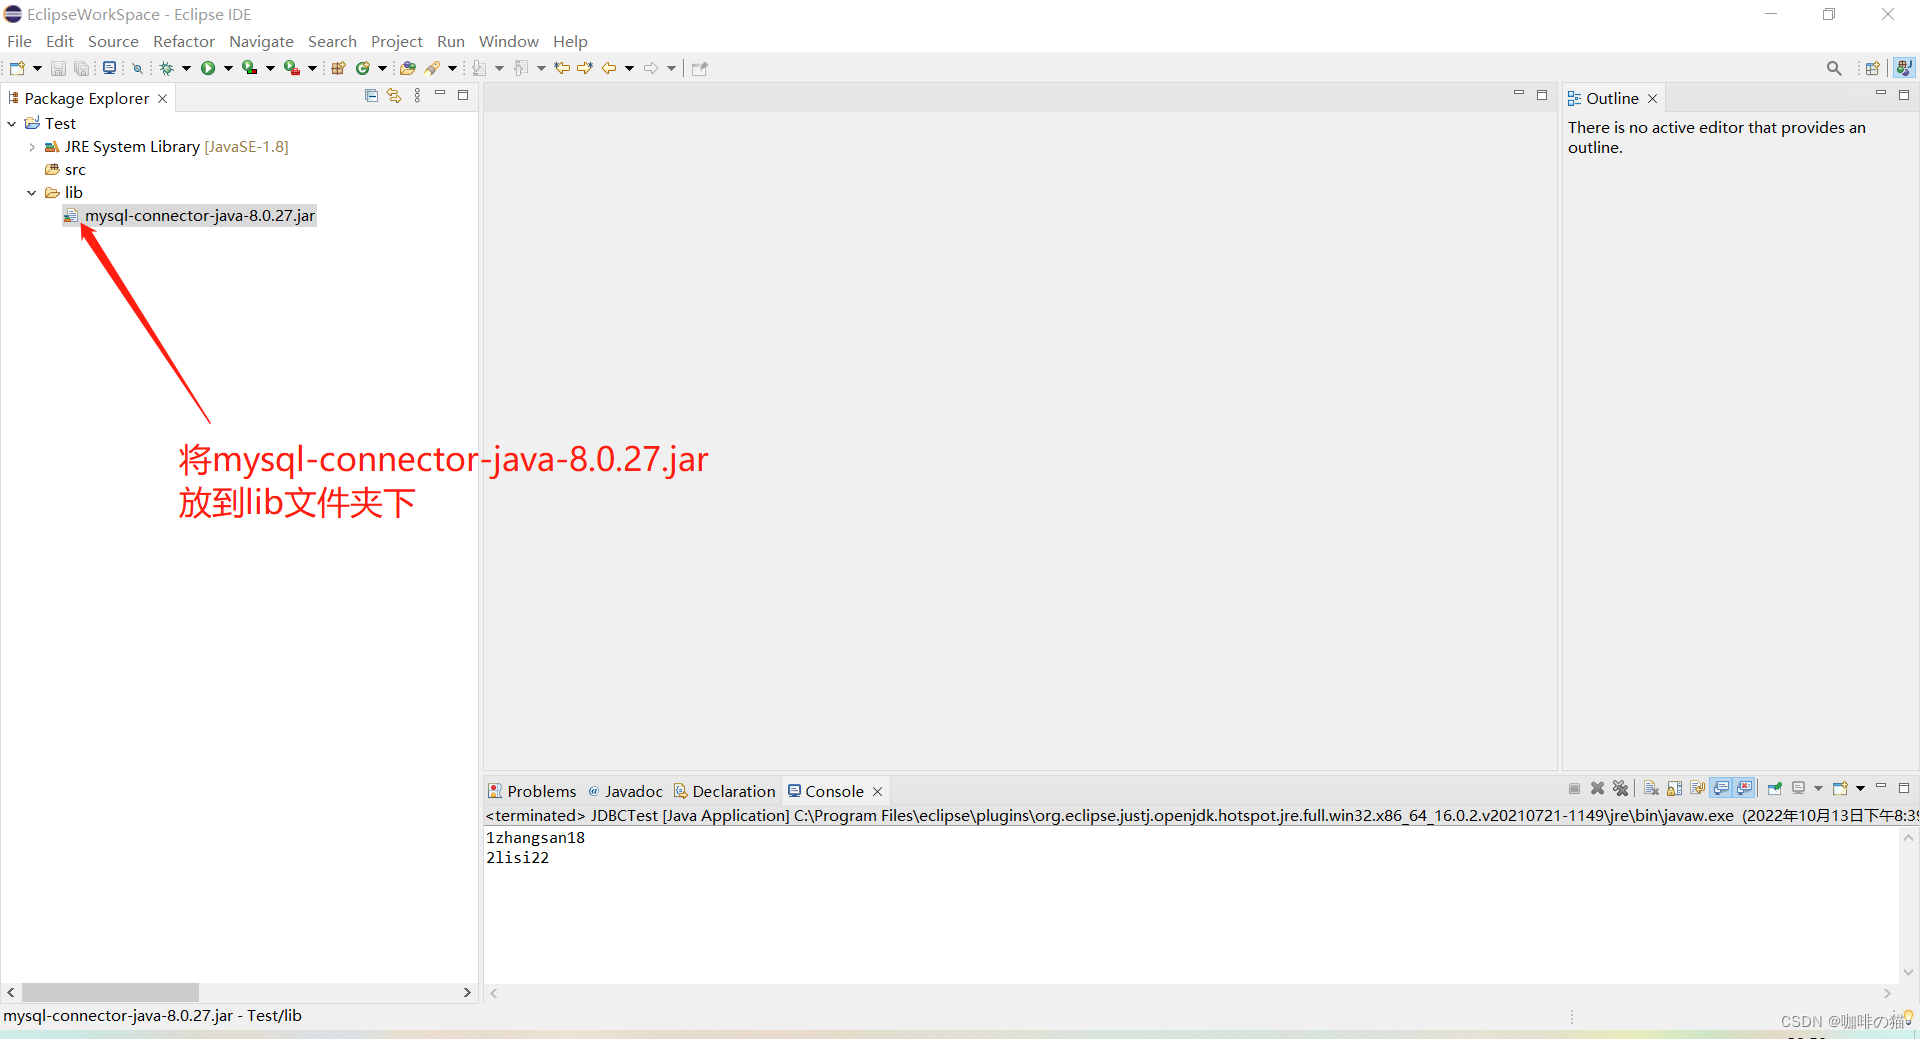
Task: Collapse all nodes in Package Explorer
Action: [371, 95]
